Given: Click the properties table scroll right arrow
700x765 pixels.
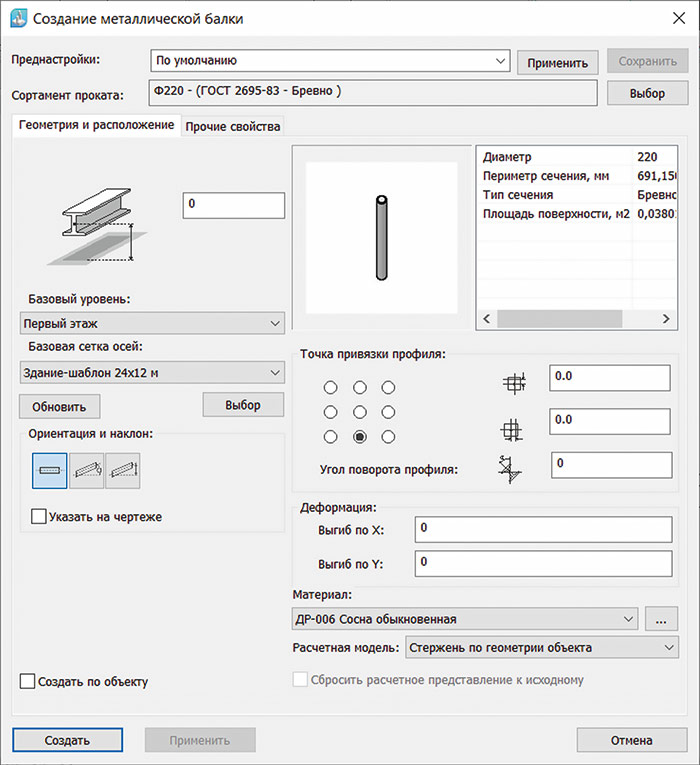Looking at the screenshot, I should 666,319.
